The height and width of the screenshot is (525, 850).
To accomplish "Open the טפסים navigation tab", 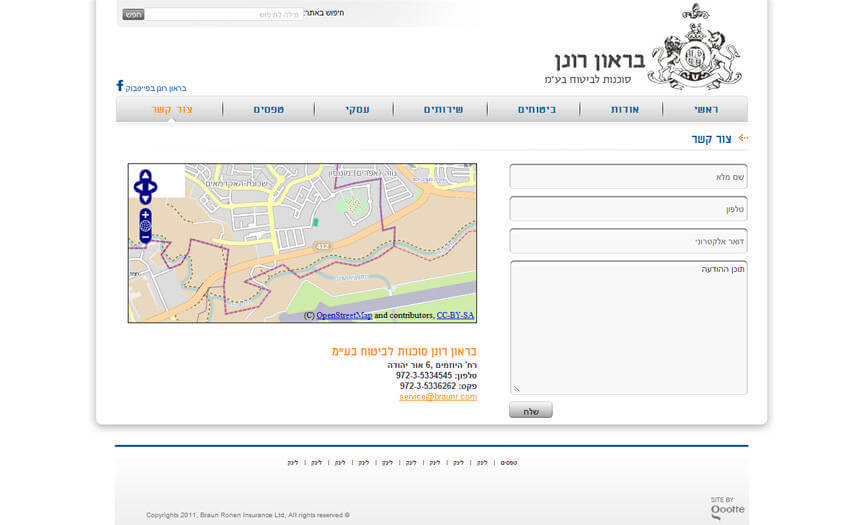I will [x=268, y=109].
